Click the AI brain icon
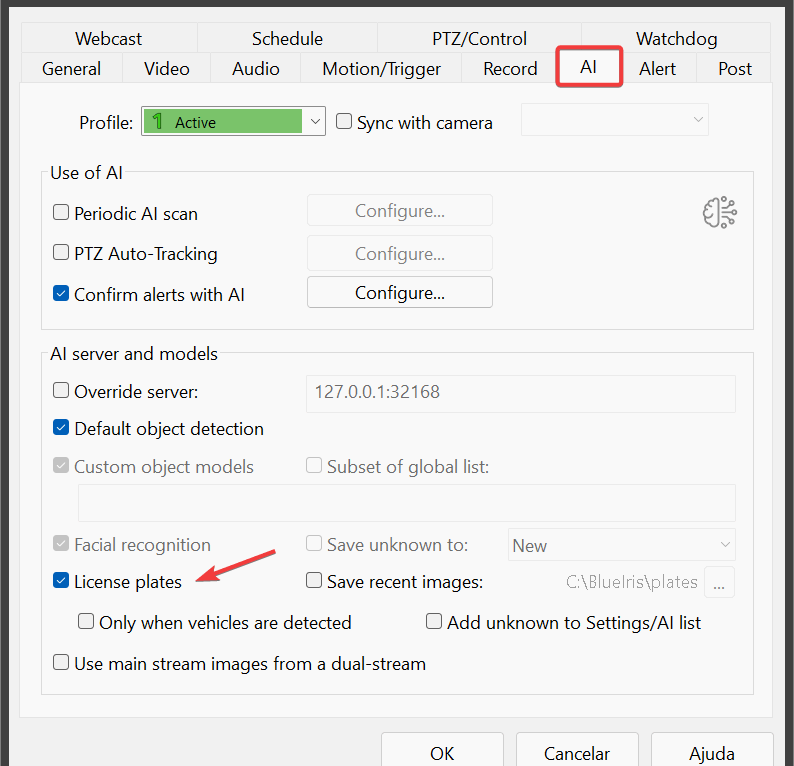This screenshot has width=794, height=766. (716, 213)
